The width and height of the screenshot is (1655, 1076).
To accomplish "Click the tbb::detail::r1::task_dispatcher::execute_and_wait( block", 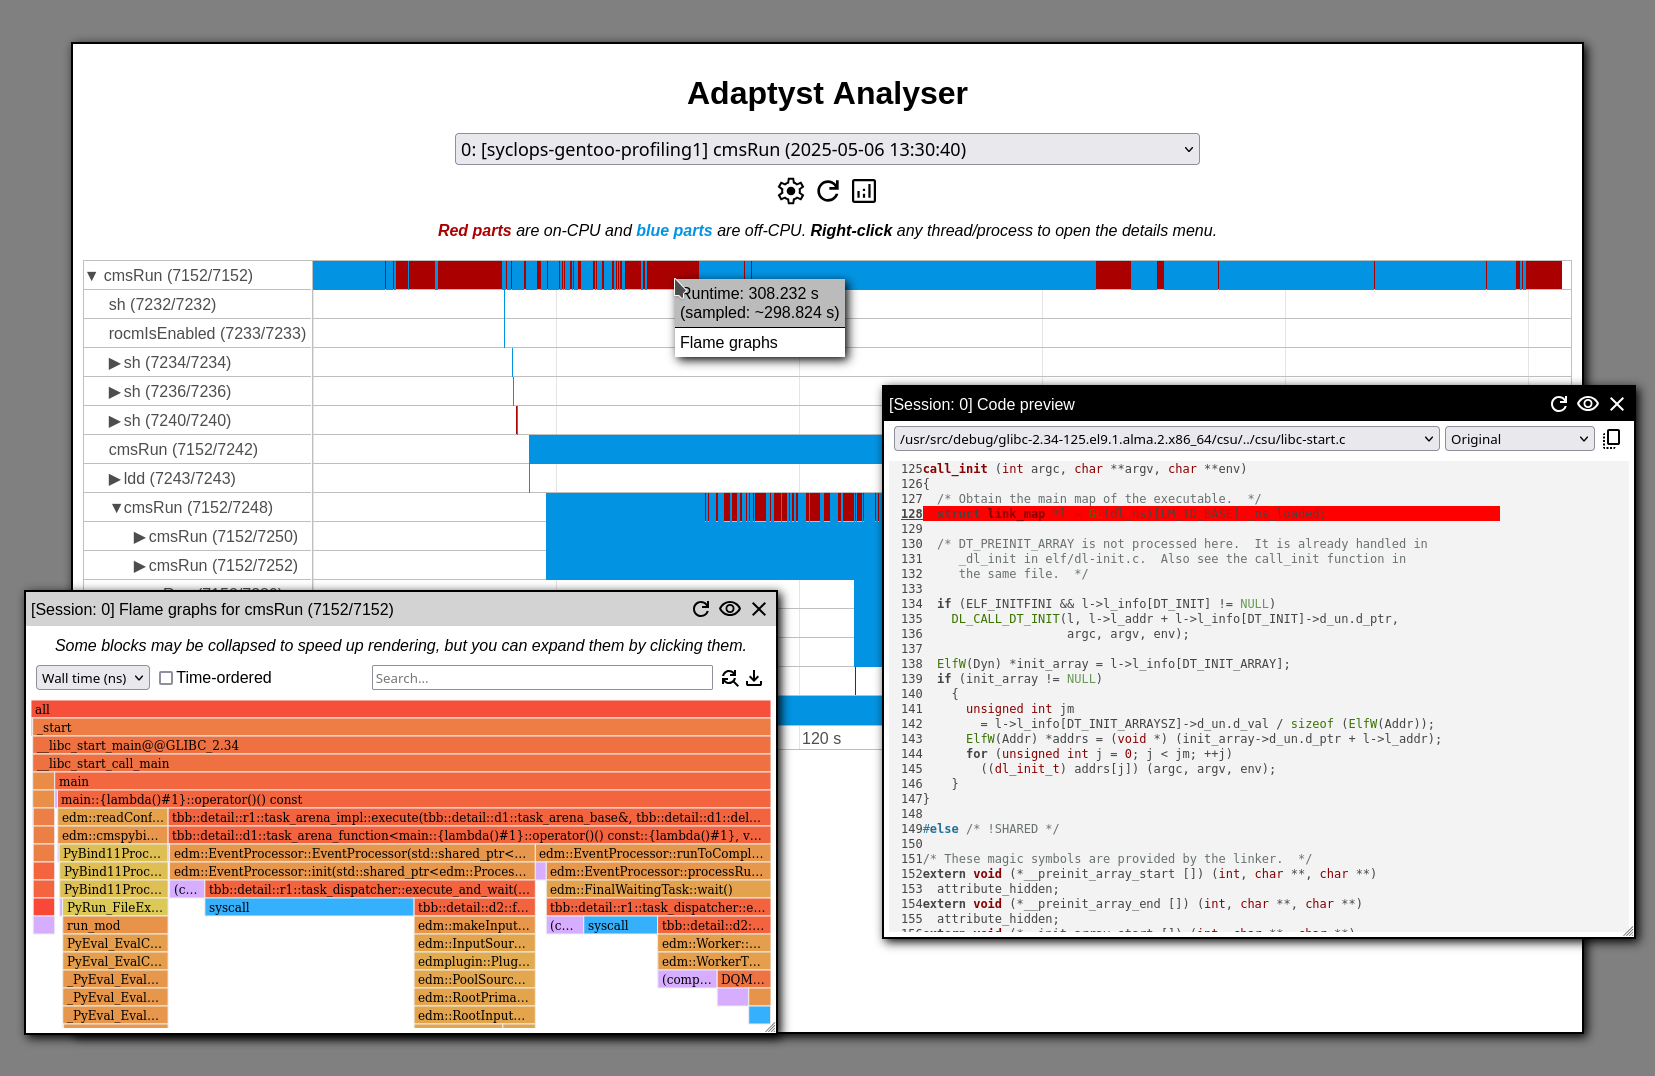I will [370, 889].
